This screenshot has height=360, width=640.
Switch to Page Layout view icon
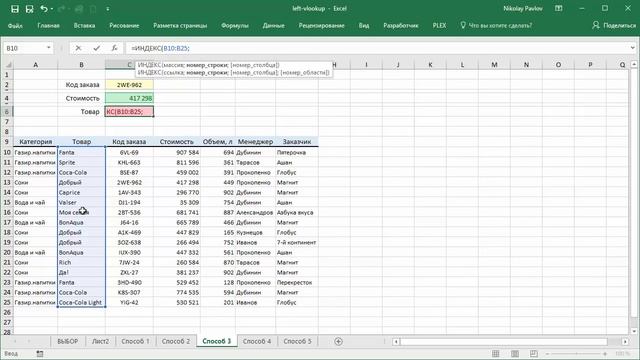515,353
